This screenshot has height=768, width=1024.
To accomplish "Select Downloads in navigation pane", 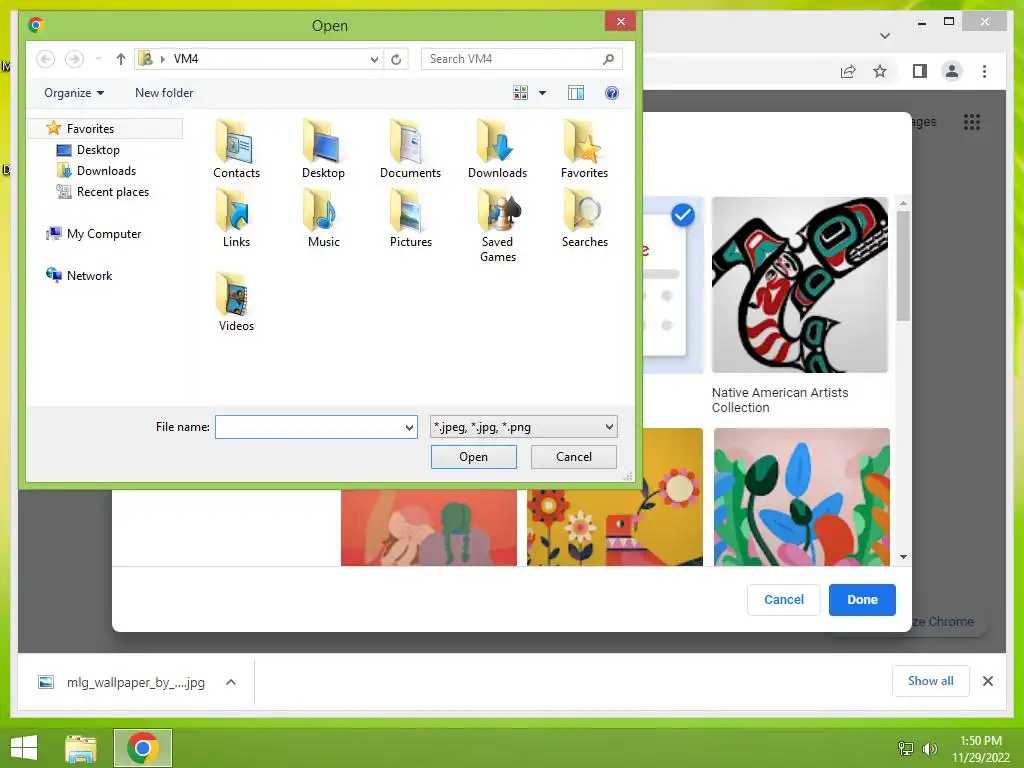I will (106, 171).
